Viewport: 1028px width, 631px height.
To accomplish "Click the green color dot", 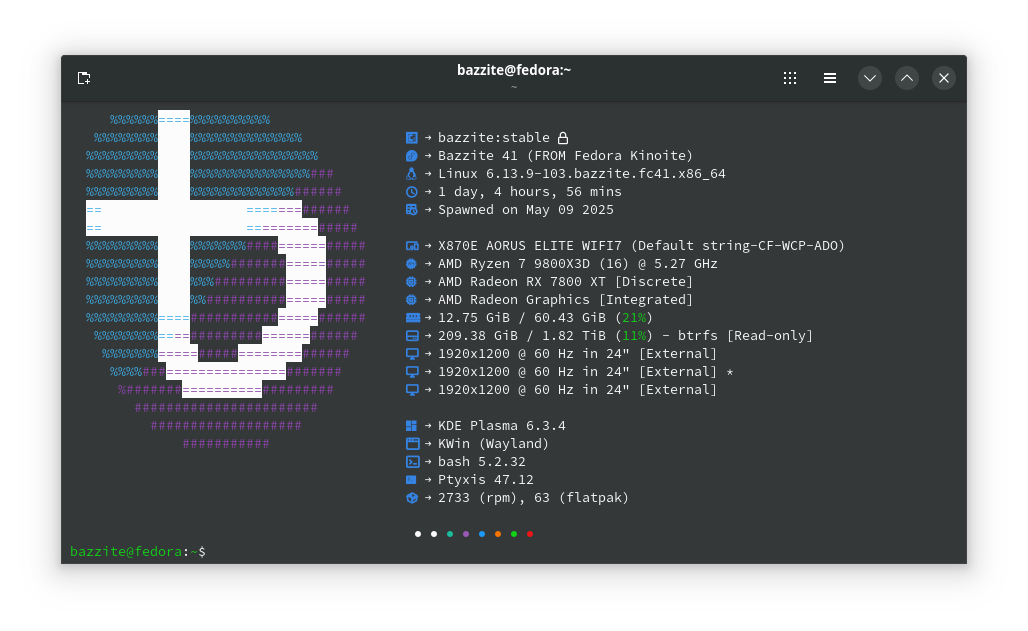I will 514,534.
